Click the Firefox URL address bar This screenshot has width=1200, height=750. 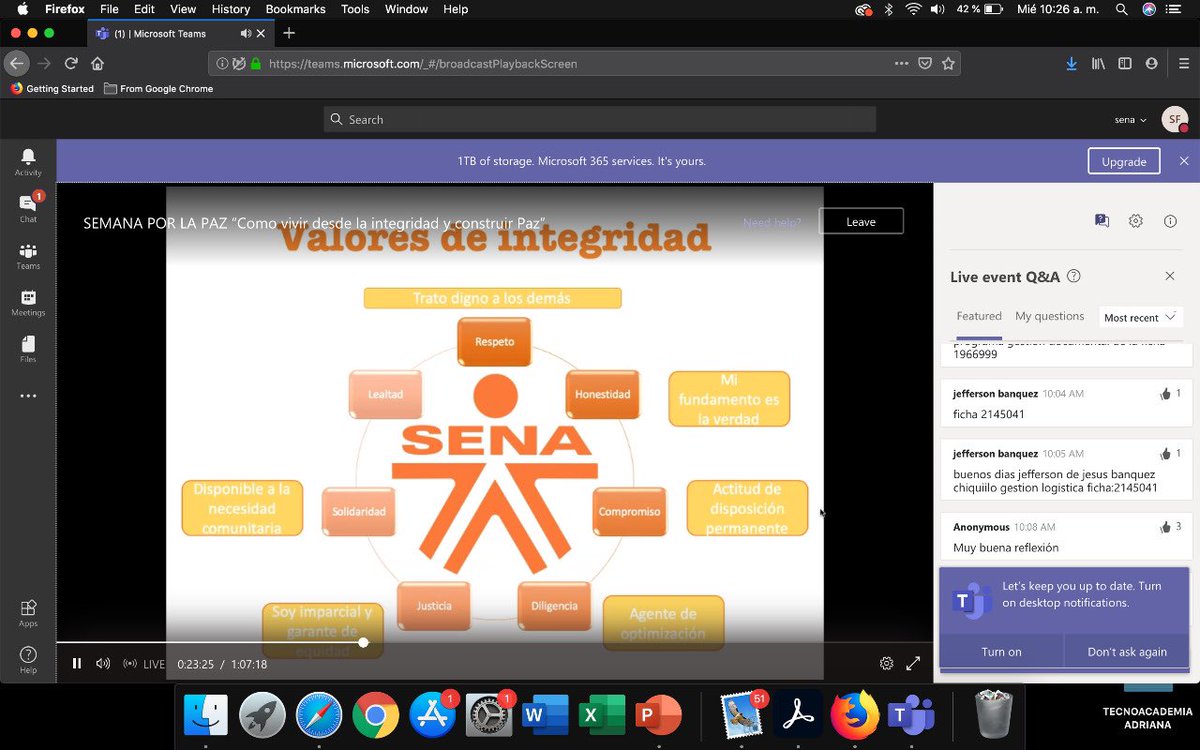pyautogui.click(x=585, y=63)
